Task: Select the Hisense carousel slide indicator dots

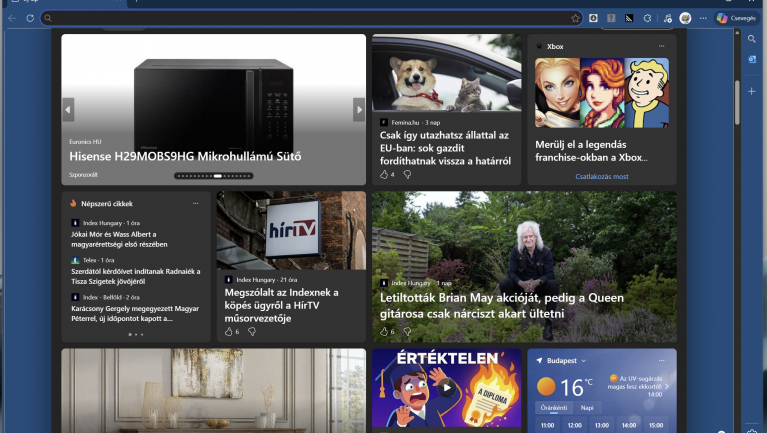Action: coord(214,176)
